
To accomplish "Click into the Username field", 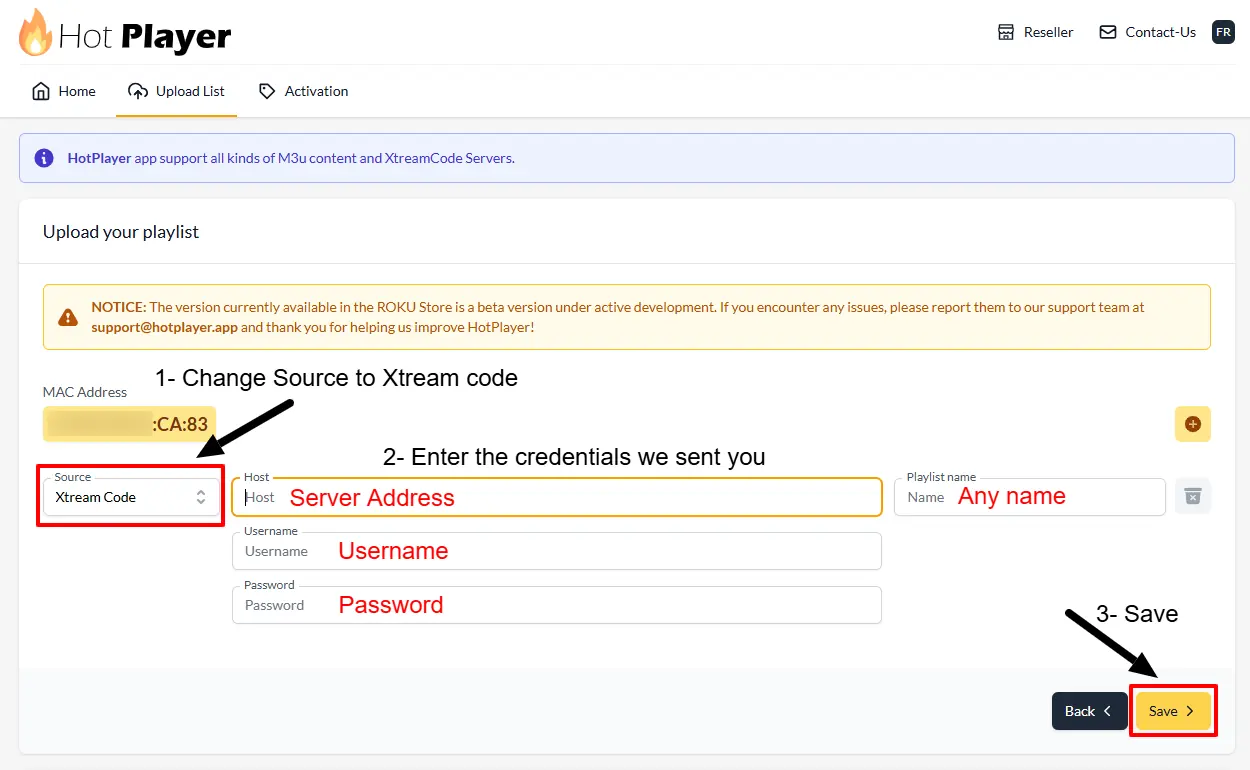I will pos(557,551).
